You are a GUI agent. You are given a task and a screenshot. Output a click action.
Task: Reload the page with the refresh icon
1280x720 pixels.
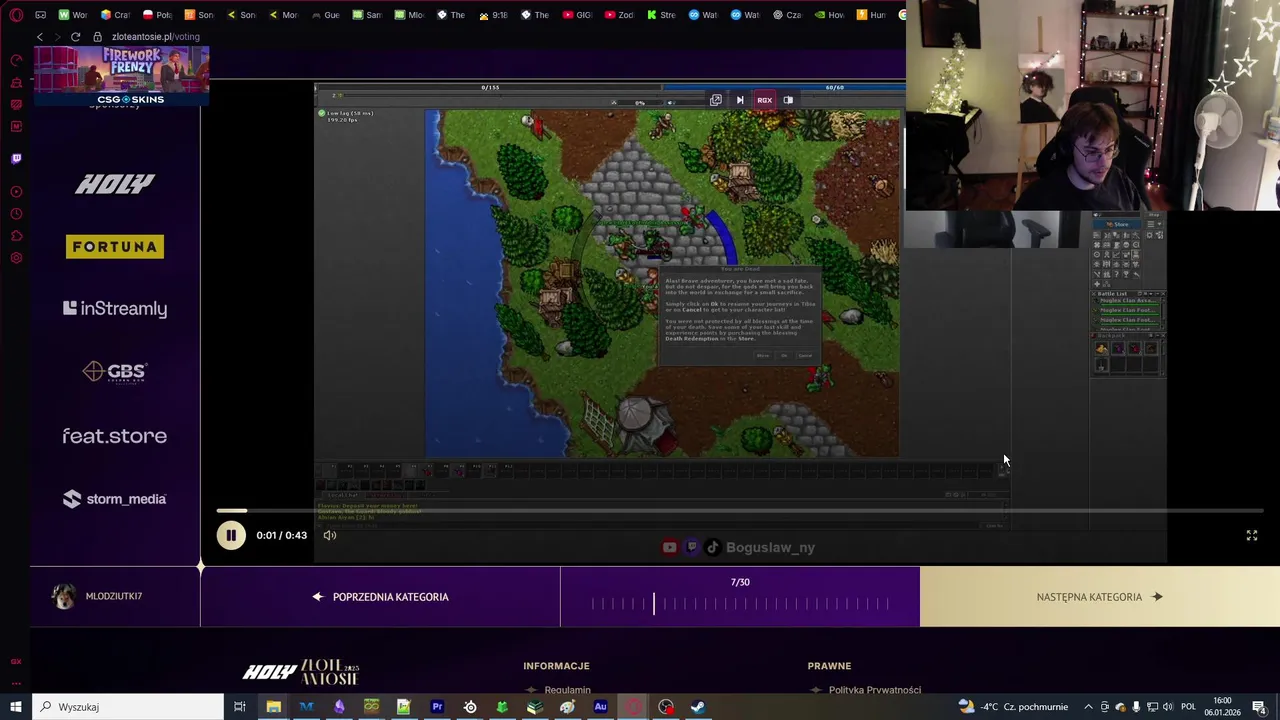point(75,37)
